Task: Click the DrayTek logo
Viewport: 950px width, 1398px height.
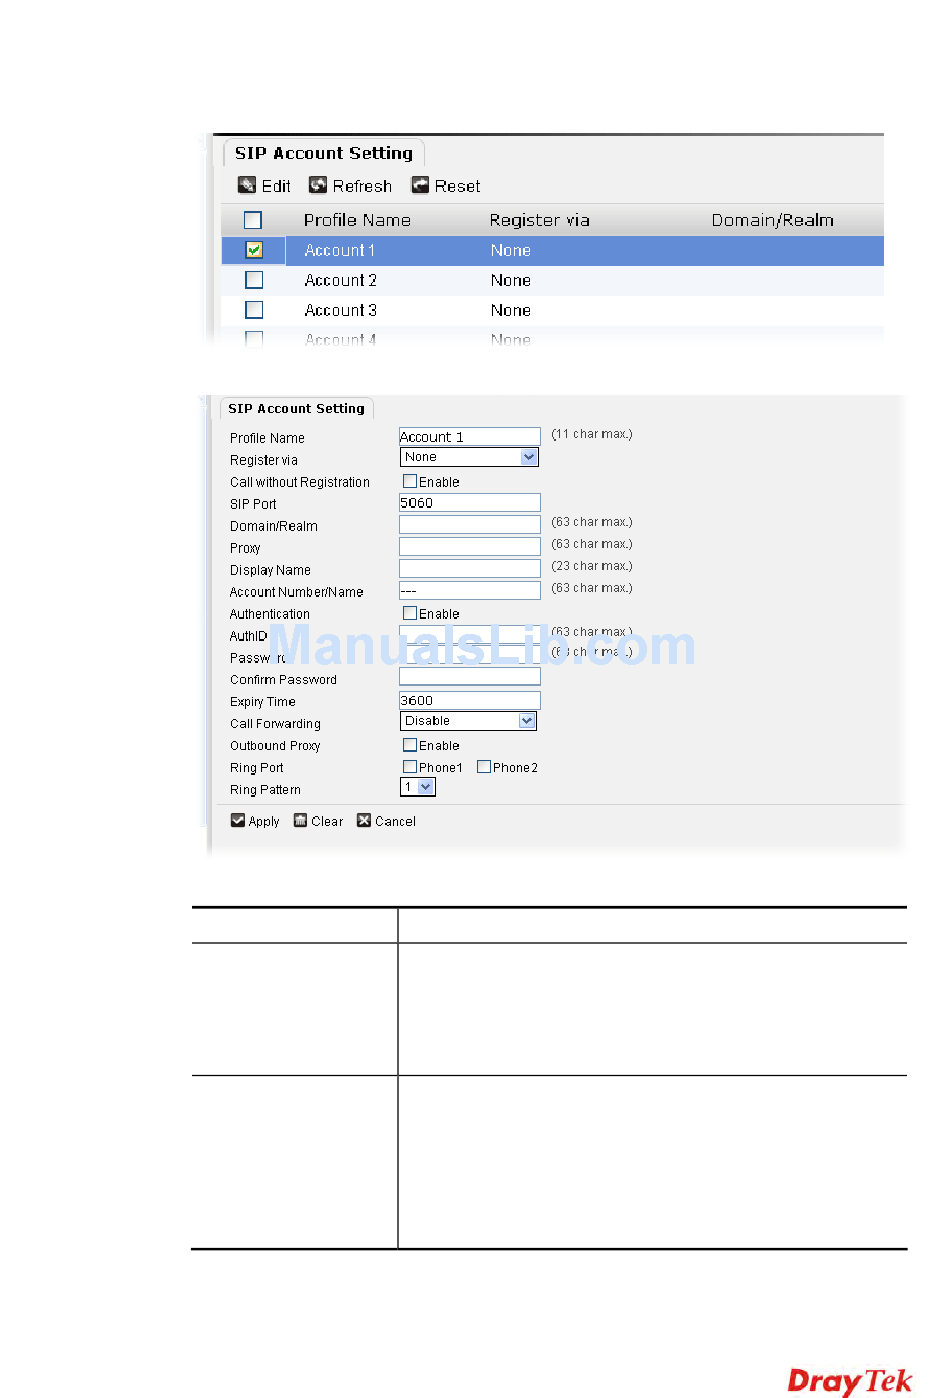Action: pos(850,1381)
